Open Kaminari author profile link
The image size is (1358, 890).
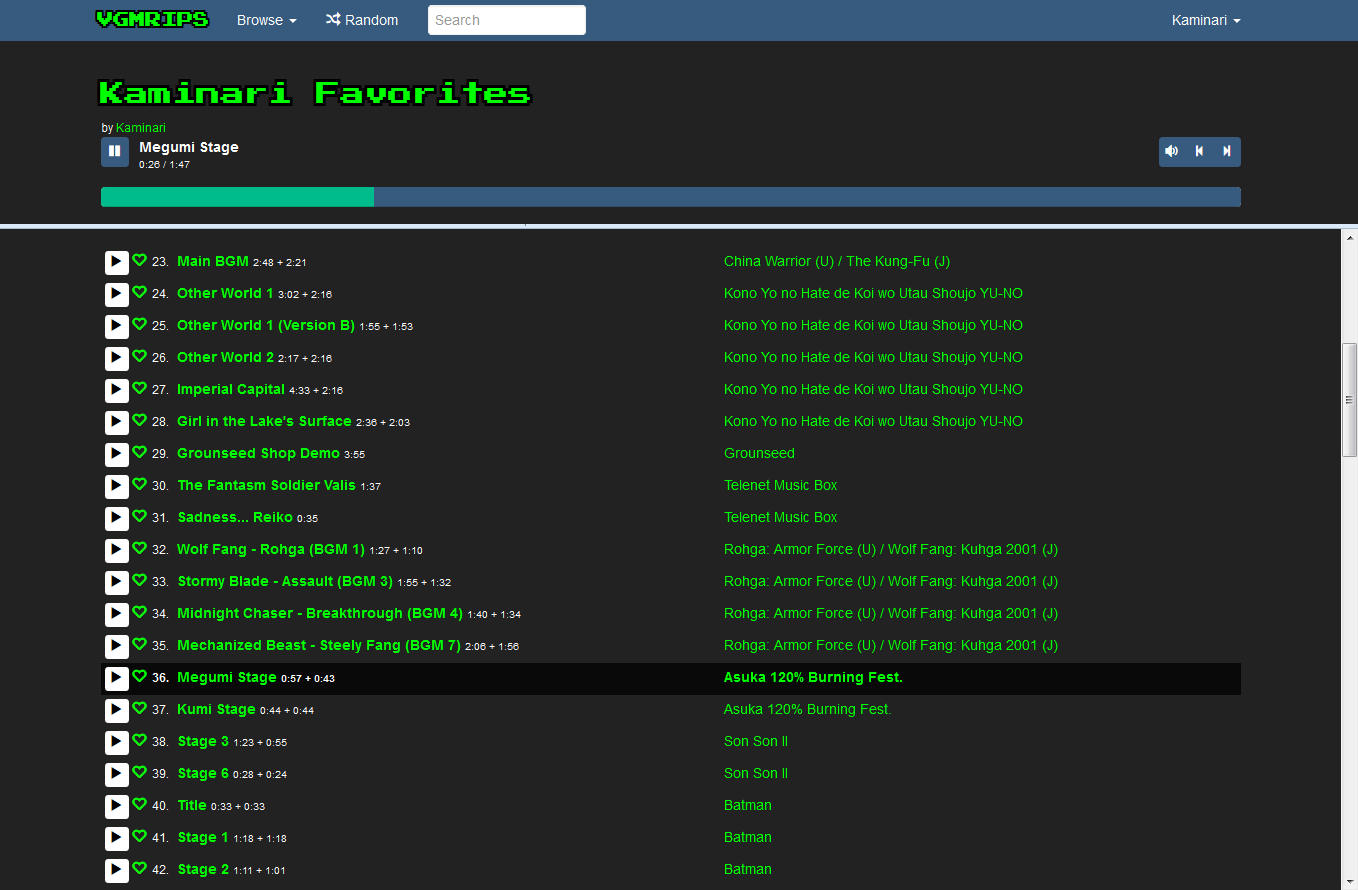141,128
